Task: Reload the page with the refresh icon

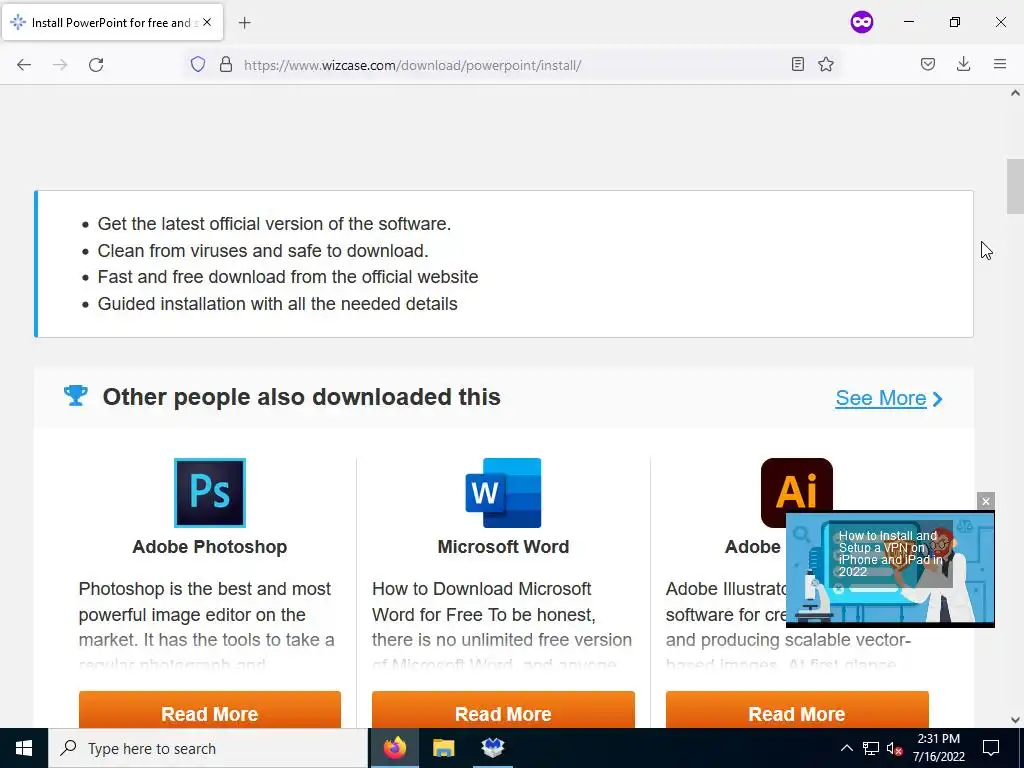Action: (x=96, y=65)
